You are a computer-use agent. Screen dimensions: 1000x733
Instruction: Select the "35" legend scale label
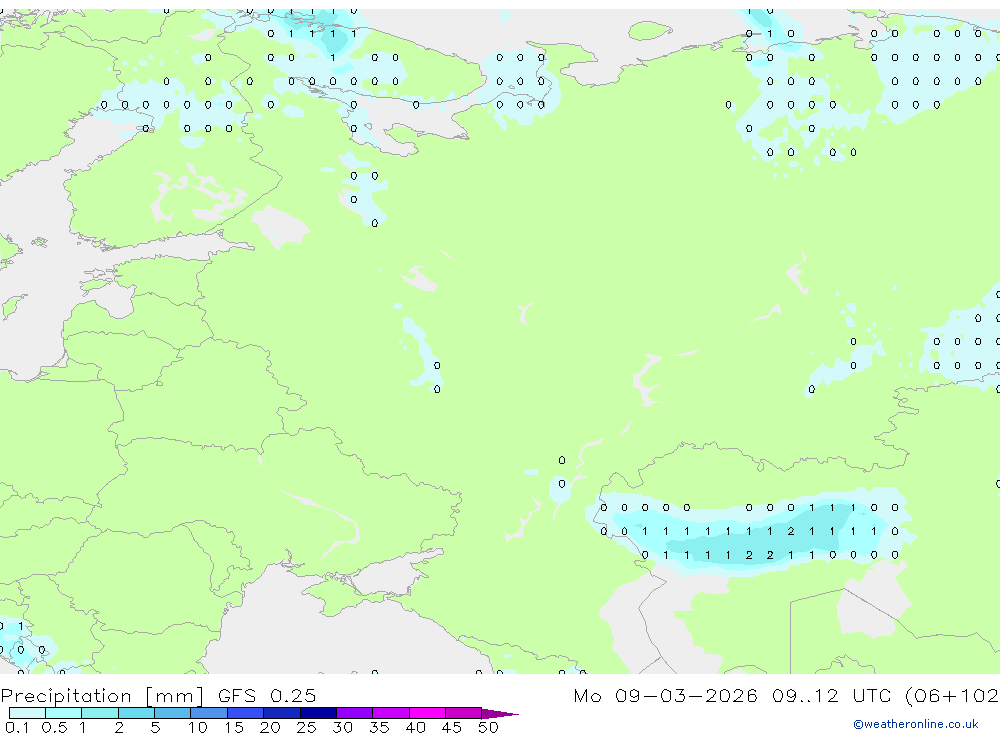pos(379,727)
